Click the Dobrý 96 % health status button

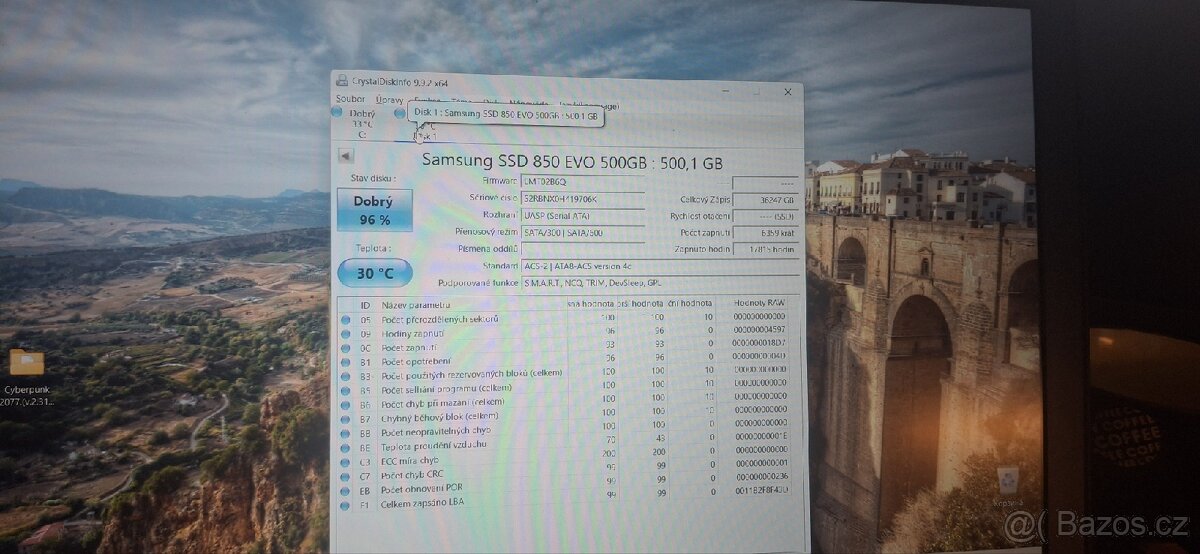373,210
